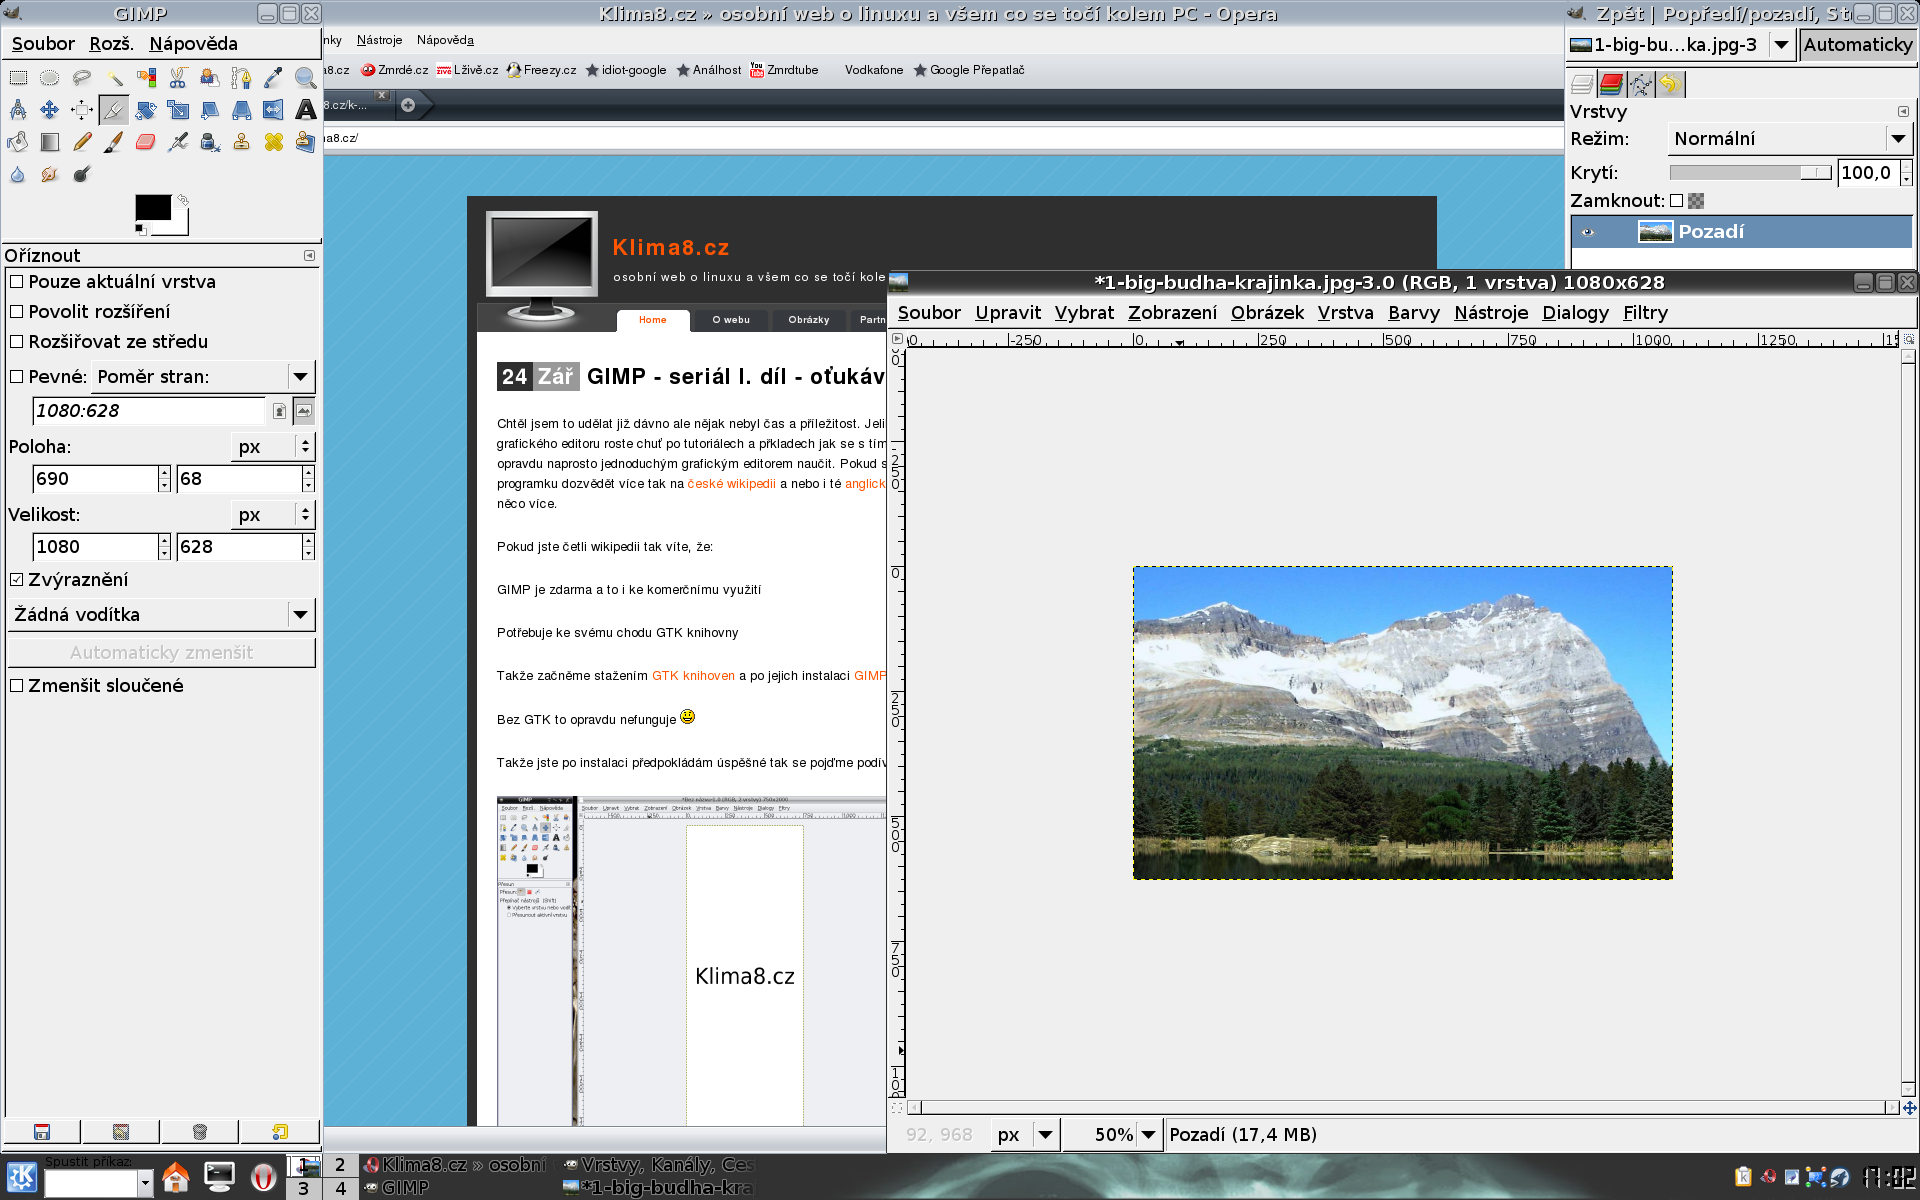
Task: Select the Bucket Fill tool
Action: (x=18, y=141)
